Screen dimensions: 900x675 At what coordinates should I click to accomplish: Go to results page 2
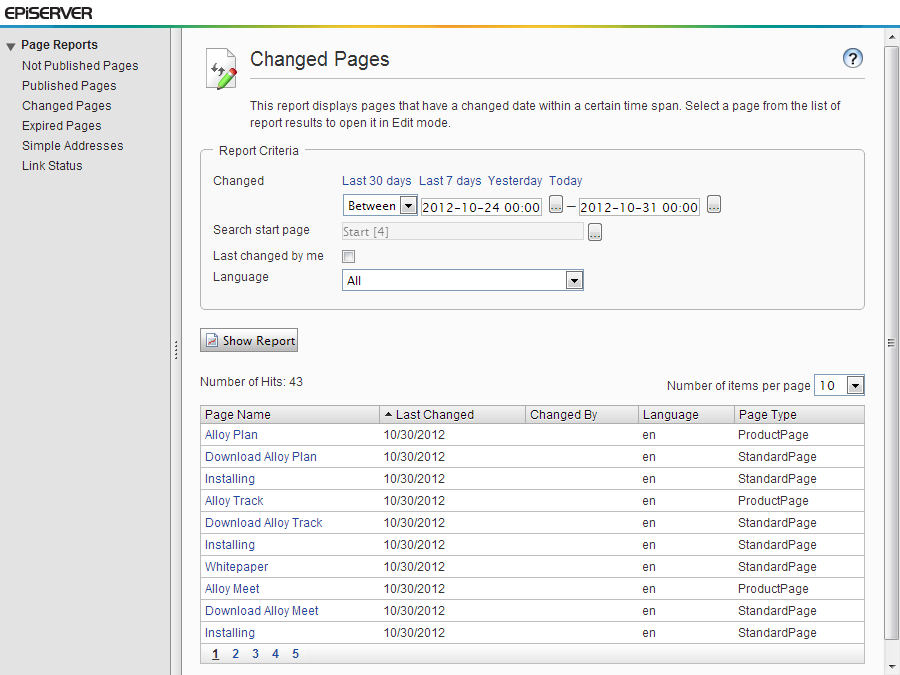click(235, 654)
